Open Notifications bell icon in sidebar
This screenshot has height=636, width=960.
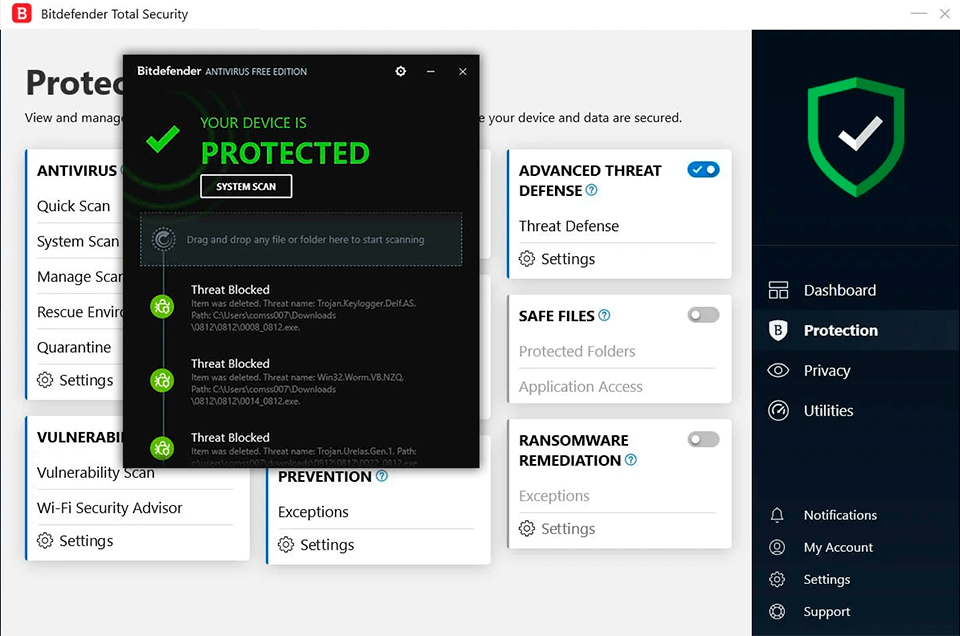click(x=777, y=515)
